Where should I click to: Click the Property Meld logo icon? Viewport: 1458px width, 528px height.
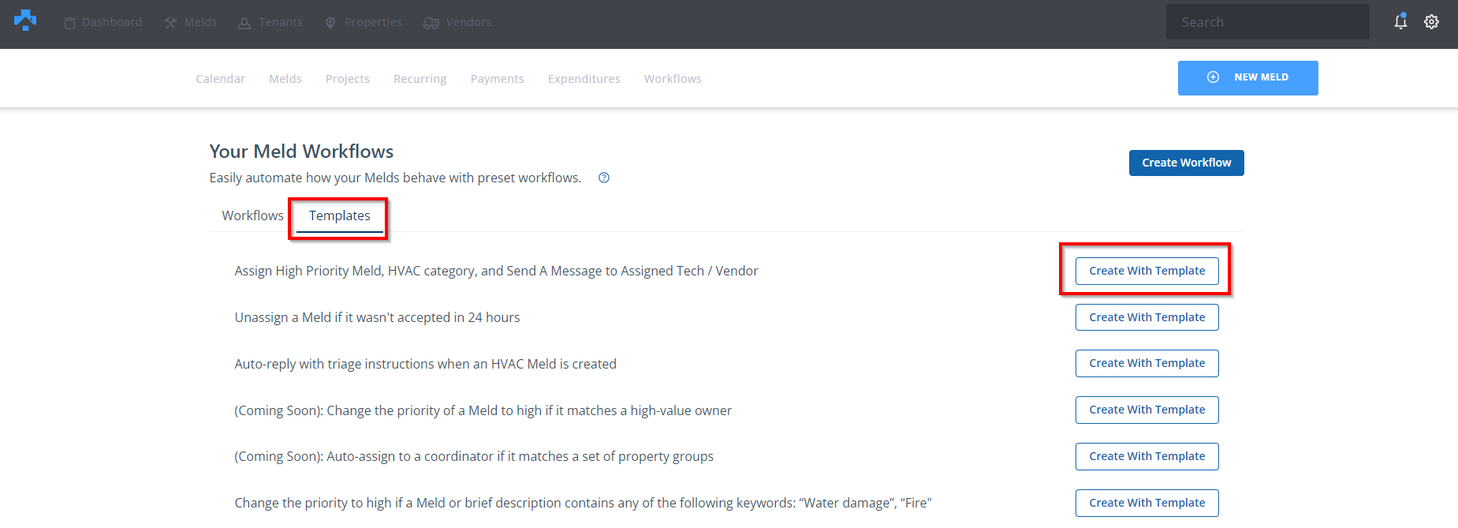(x=25, y=21)
